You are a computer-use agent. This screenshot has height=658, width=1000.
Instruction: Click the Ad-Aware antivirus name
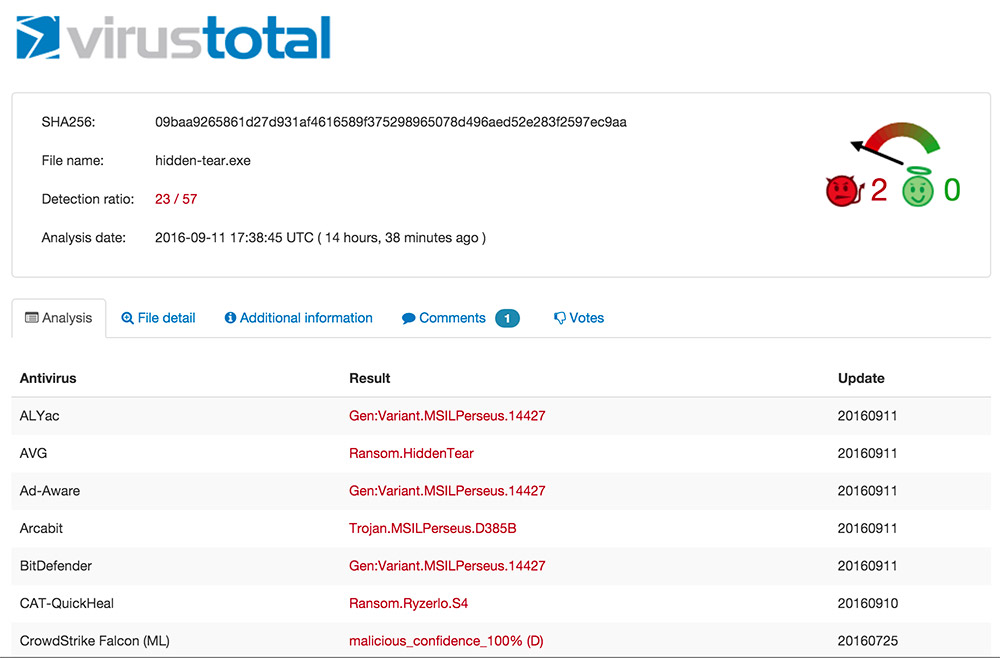pos(50,491)
